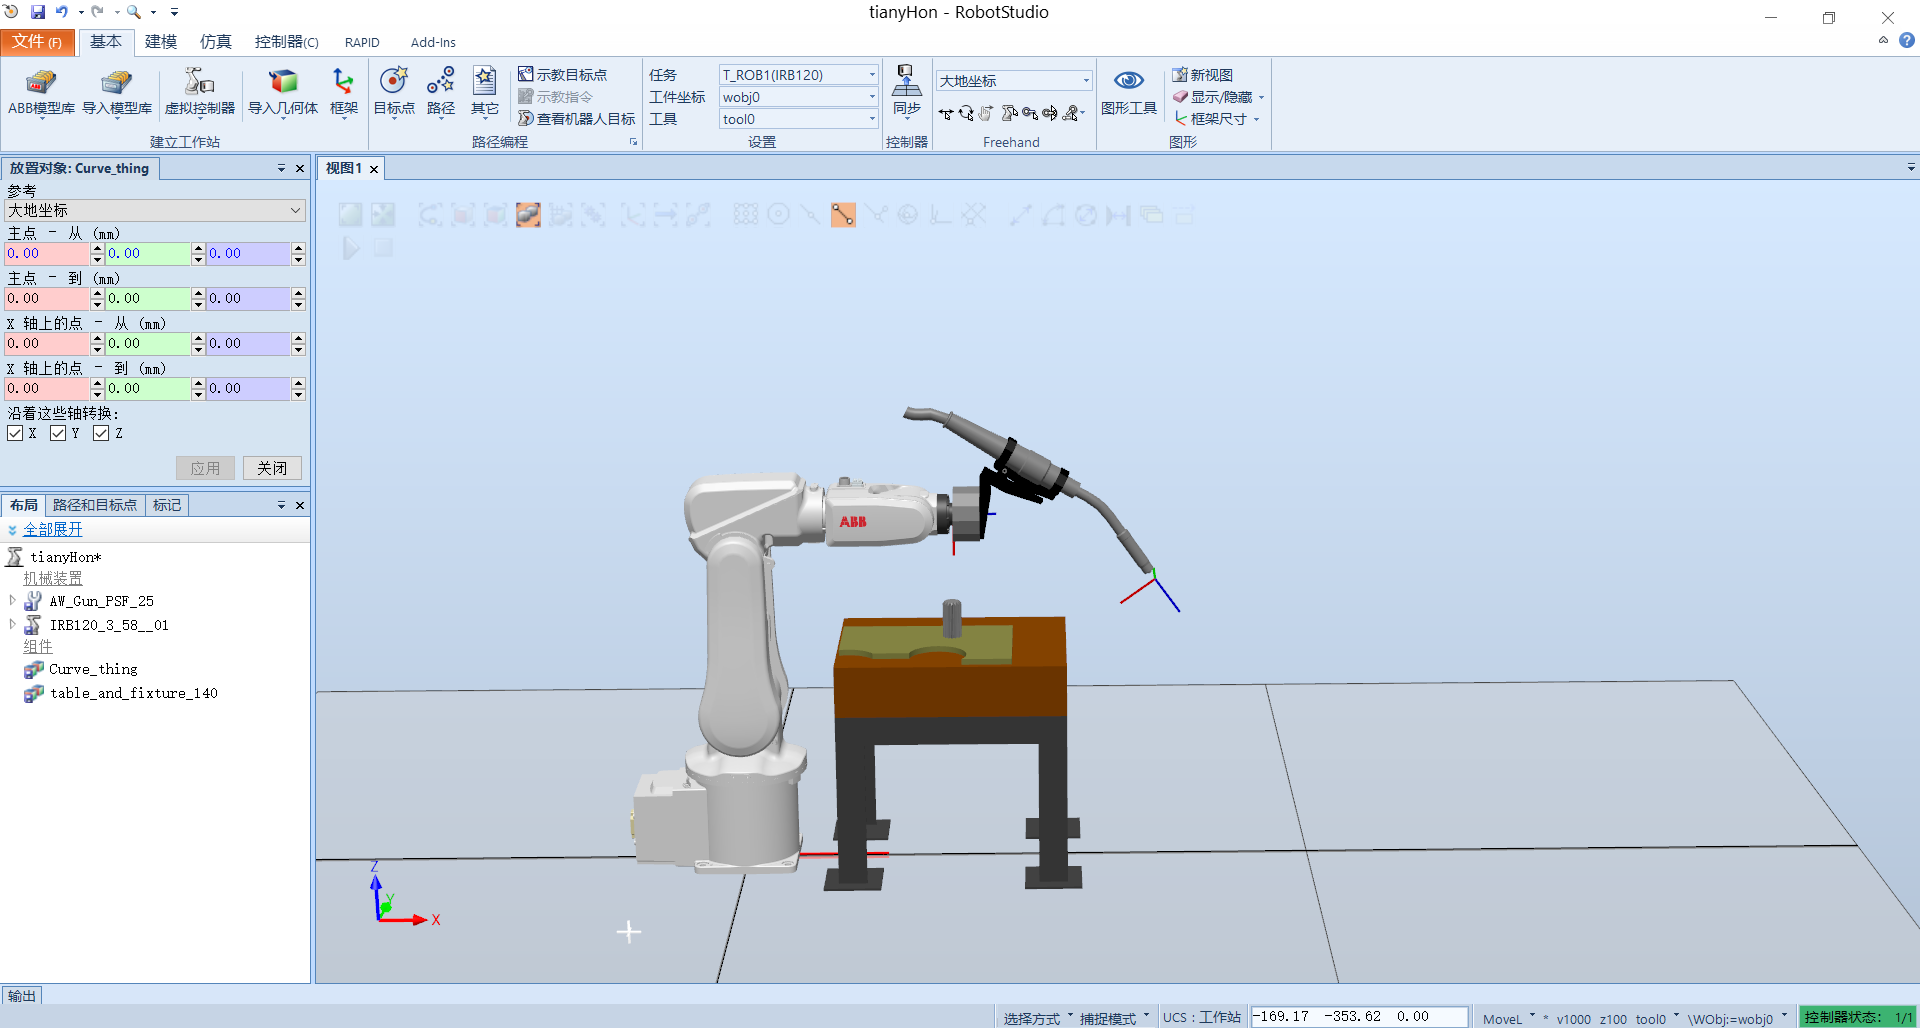Select Freehand rotate tool
This screenshot has width=1920, height=1028.
click(x=966, y=114)
